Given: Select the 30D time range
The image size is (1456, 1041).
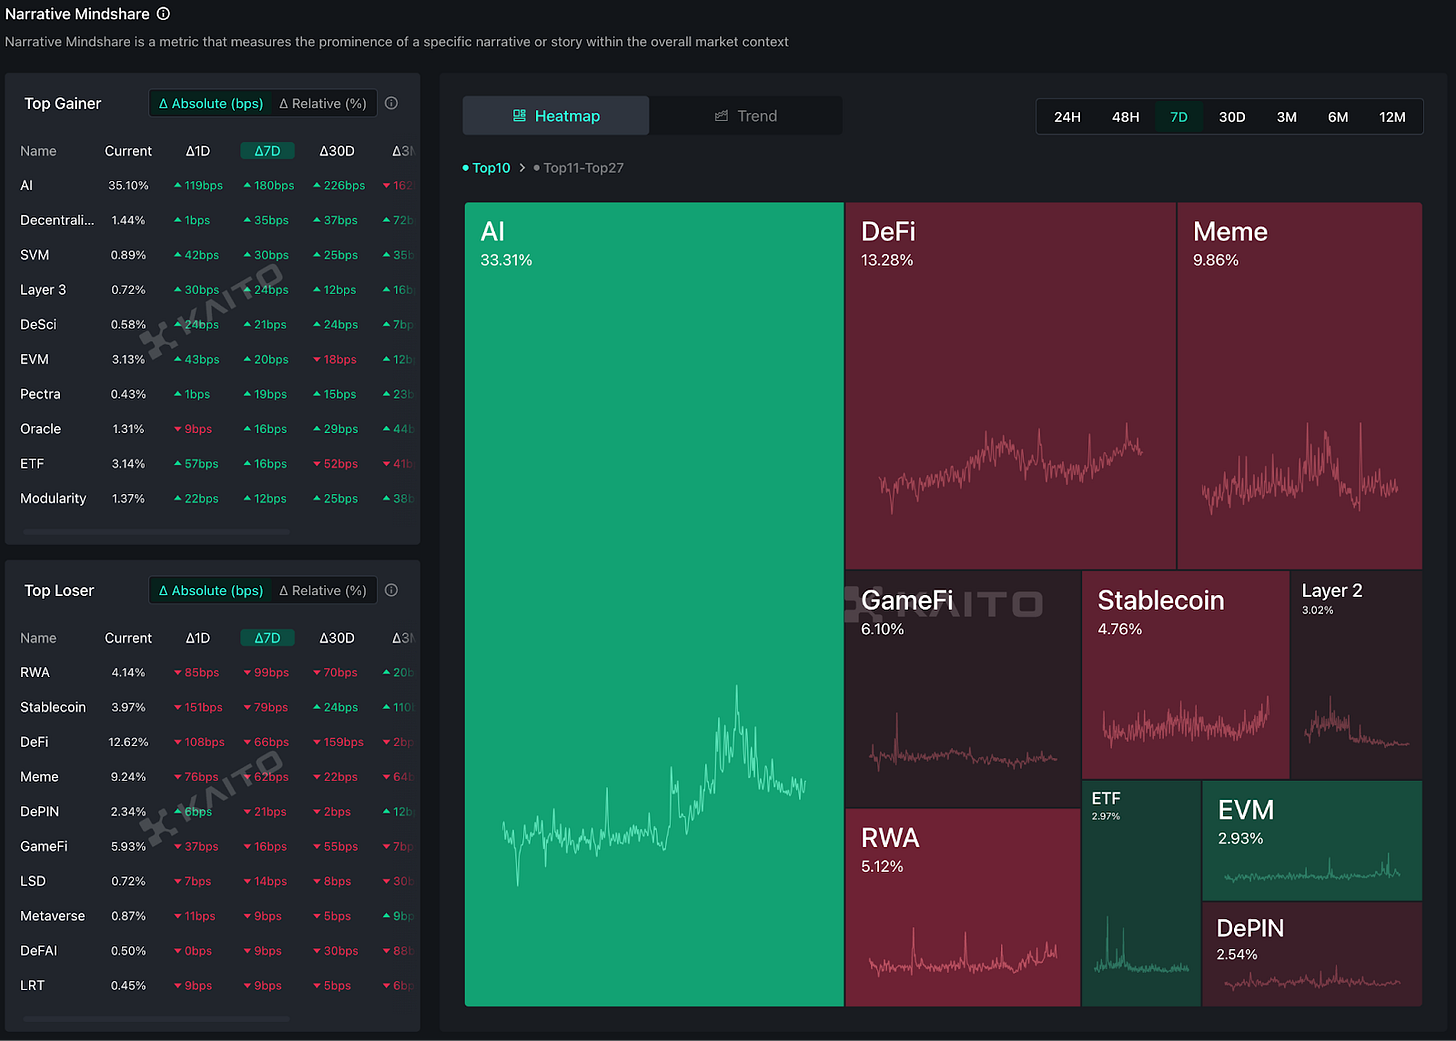Looking at the screenshot, I should coord(1232,116).
